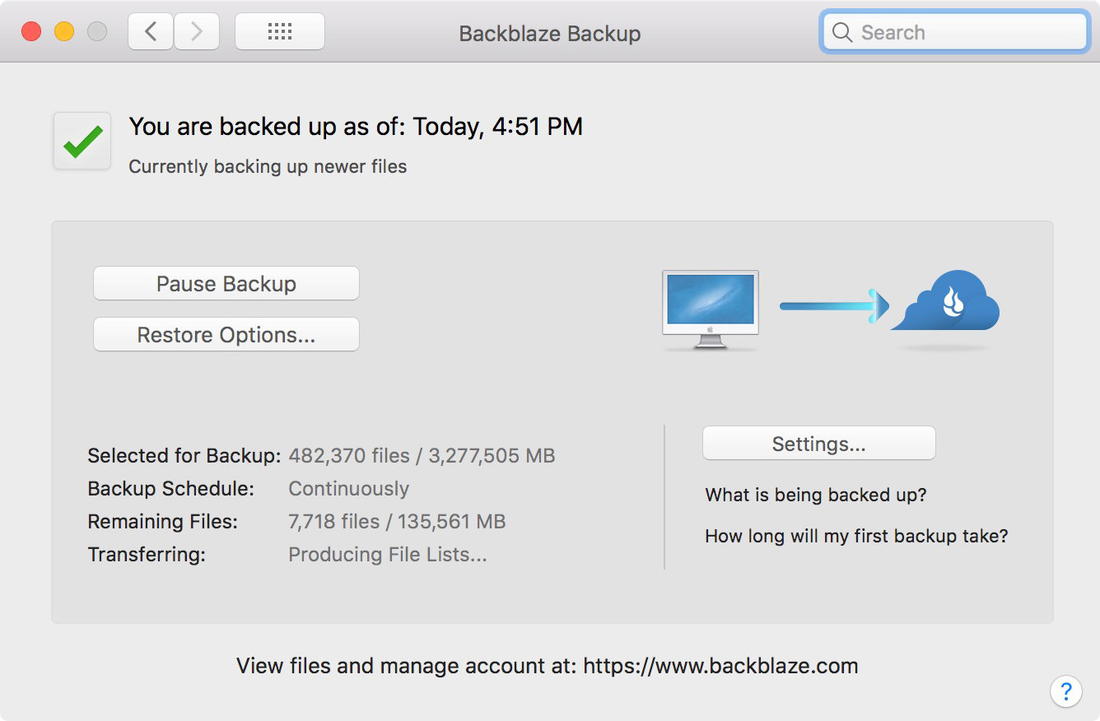1100x721 pixels.
Task: Click the green backed-up checkmark icon
Action: click(81, 141)
